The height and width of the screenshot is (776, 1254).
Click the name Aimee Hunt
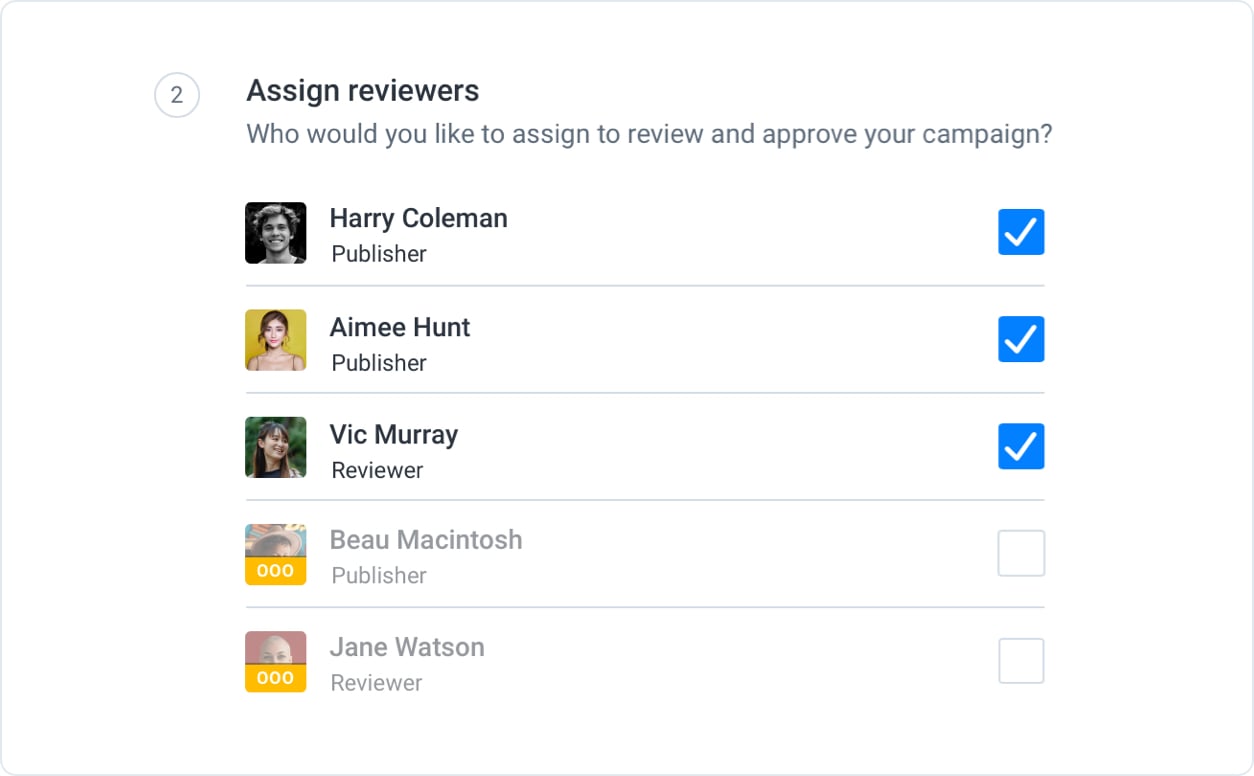(400, 327)
